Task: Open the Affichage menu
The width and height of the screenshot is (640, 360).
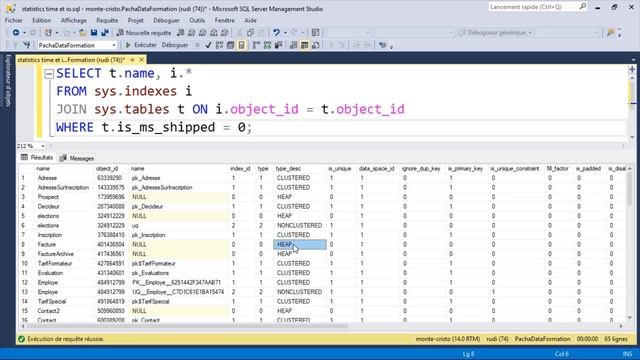Action: pos(73,20)
